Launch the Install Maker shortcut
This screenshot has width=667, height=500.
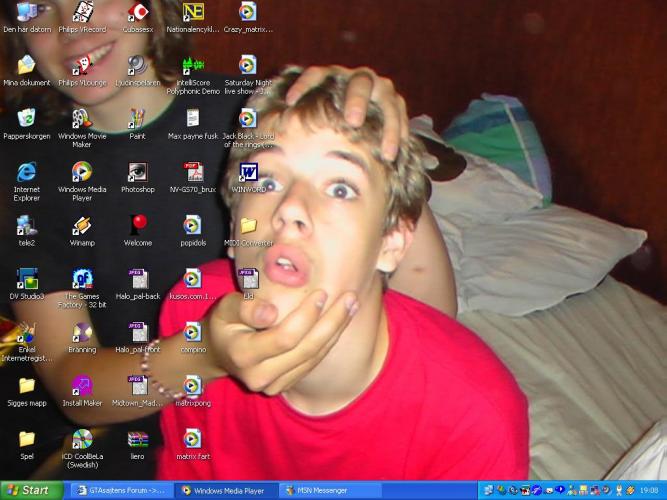pyautogui.click(x=82, y=386)
